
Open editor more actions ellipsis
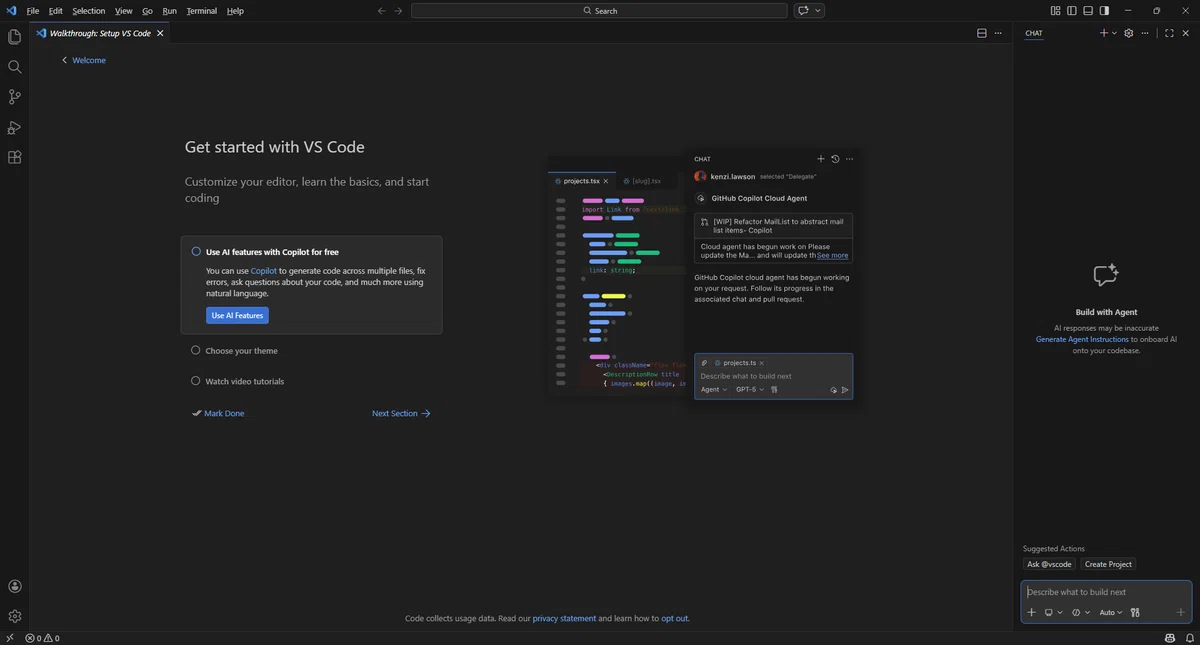coord(999,33)
